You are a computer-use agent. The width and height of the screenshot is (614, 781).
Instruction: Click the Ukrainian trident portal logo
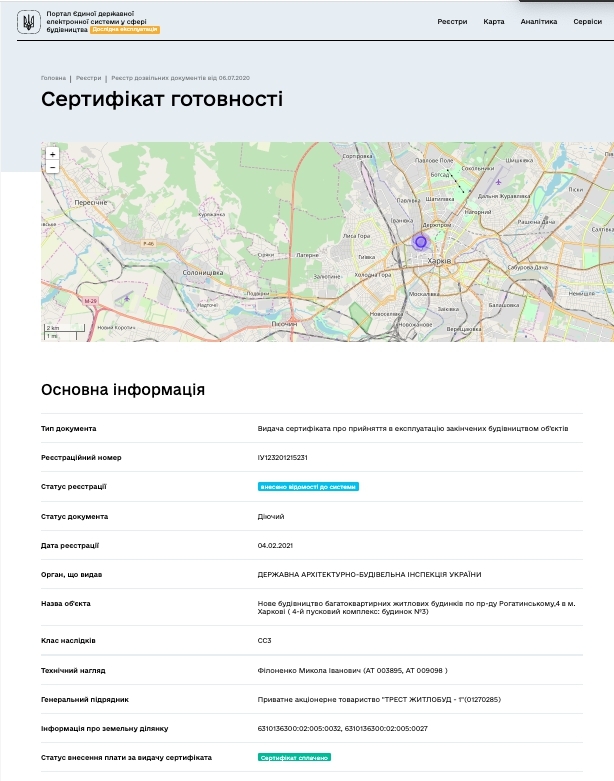tap(28, 22)
